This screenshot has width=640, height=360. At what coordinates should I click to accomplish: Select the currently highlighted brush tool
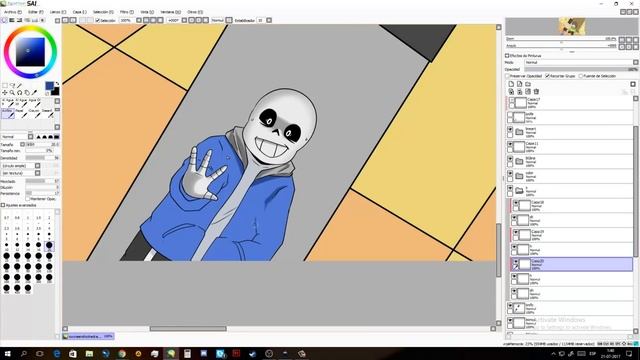(8, 114)
